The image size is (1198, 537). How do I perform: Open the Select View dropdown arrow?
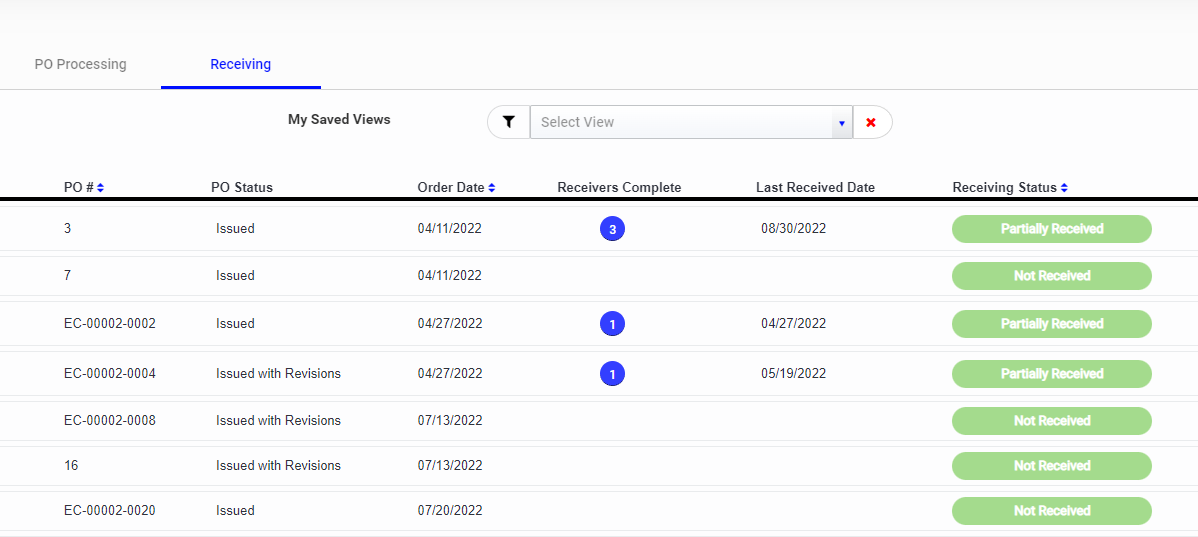click(842, 122)
